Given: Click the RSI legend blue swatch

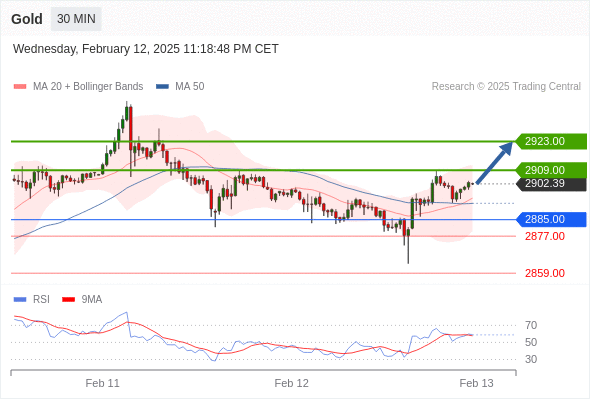Looking at the screenshot, I should 20,300.
